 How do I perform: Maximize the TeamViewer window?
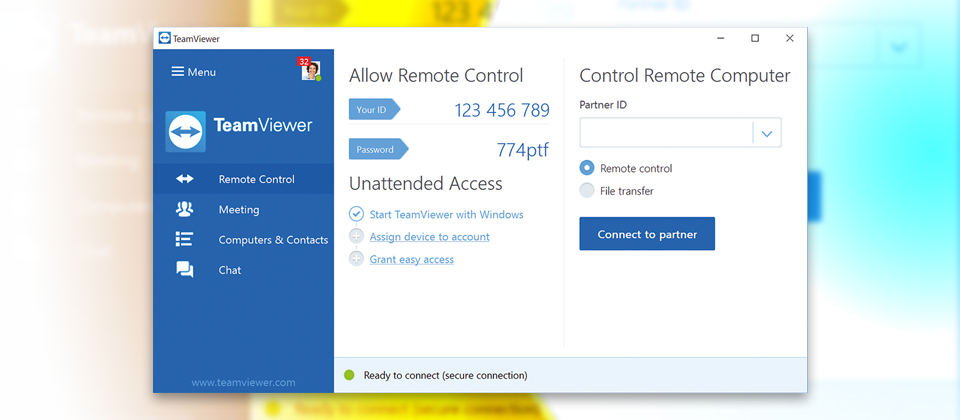pyautogui.click(x=755, y=38)
